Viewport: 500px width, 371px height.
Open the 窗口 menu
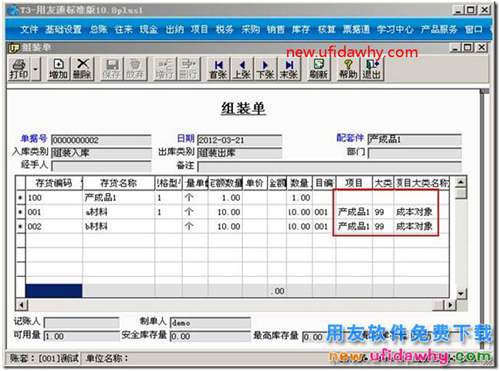point(474,29)
